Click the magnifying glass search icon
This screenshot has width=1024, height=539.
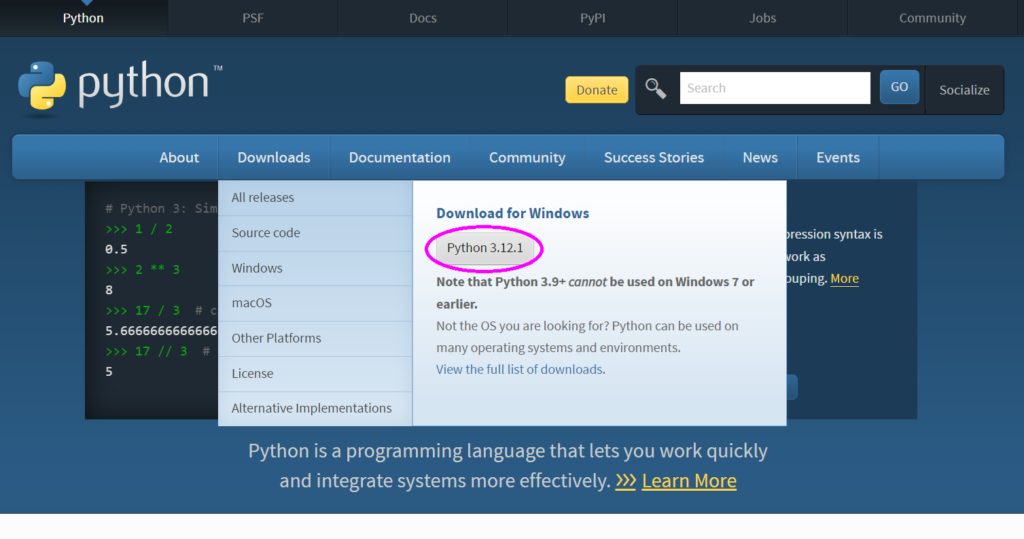[656, 88]
